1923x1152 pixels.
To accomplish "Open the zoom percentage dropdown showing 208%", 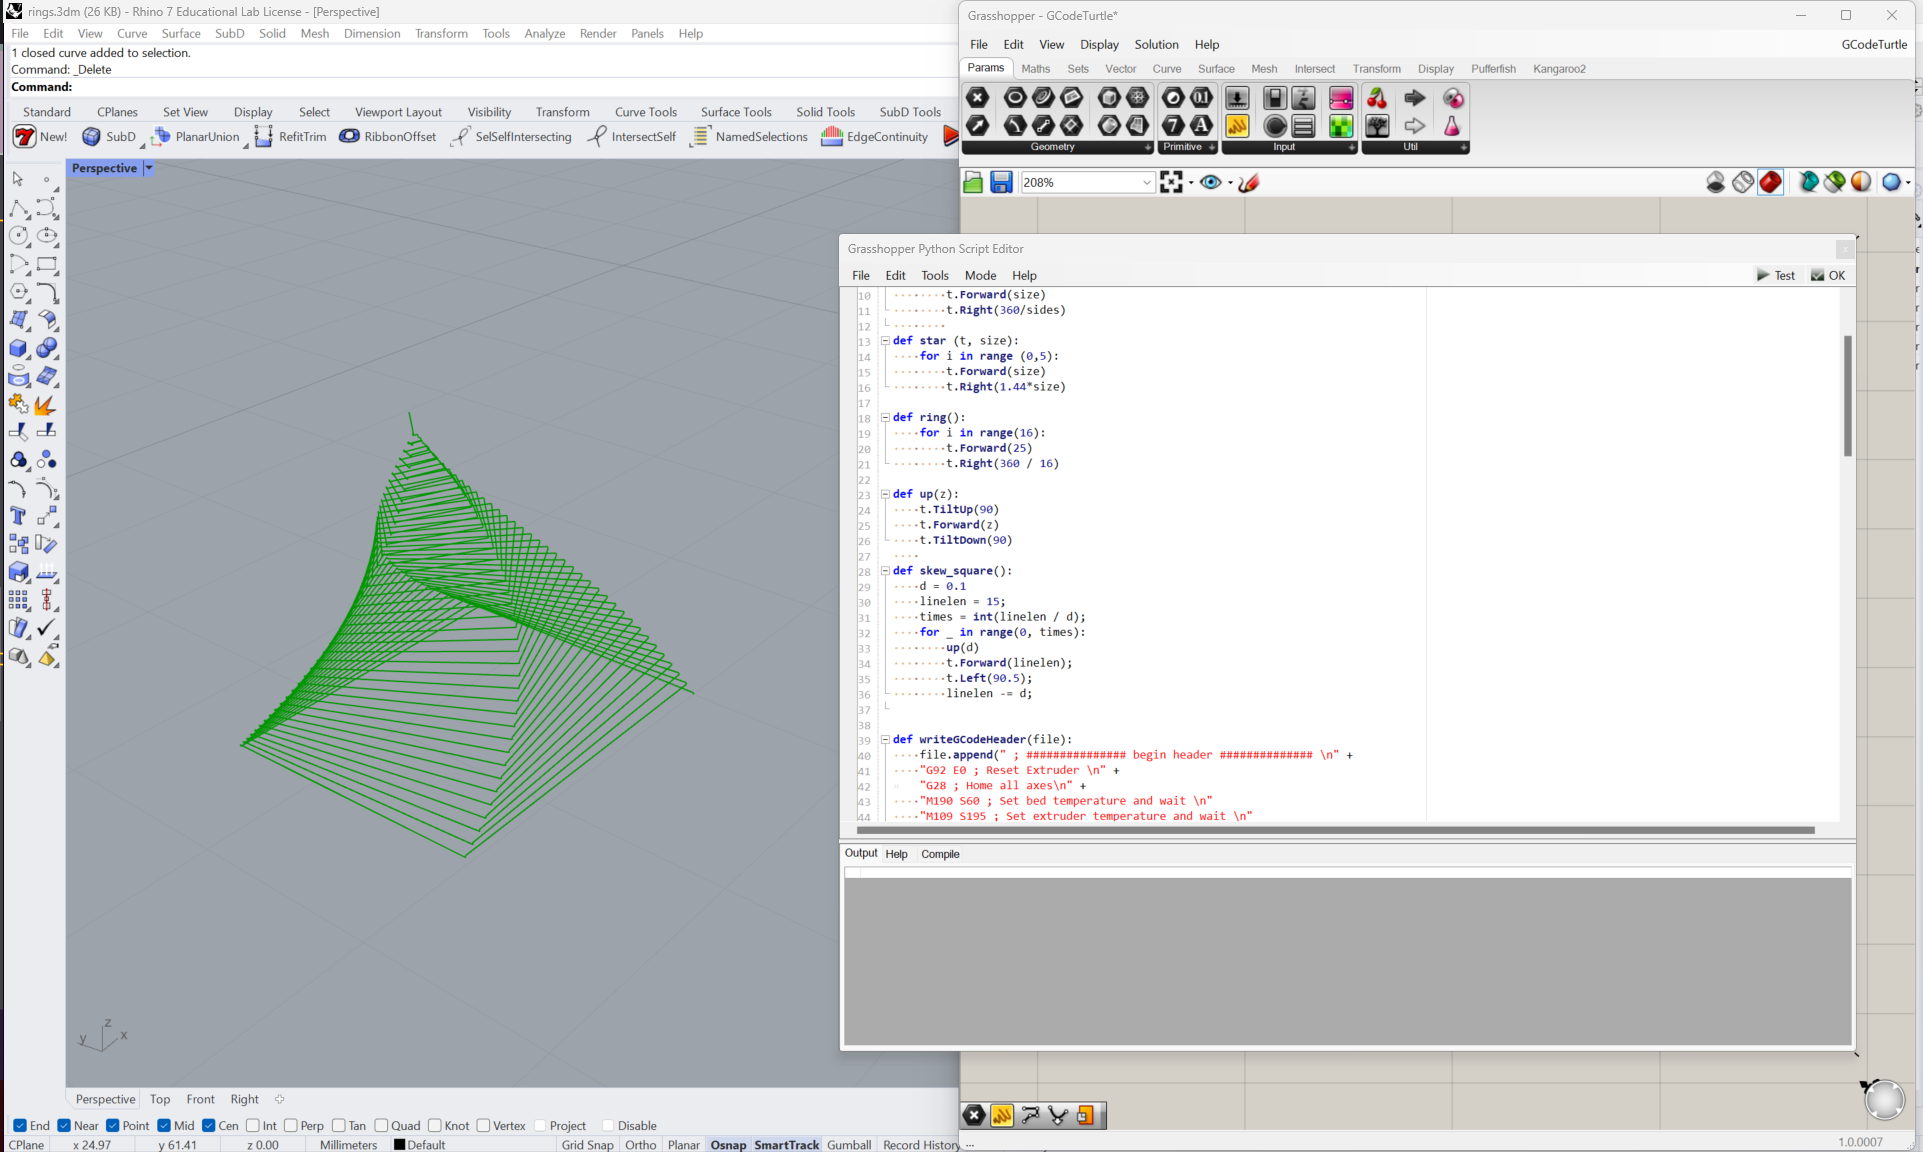I will tap(1146, 182).
